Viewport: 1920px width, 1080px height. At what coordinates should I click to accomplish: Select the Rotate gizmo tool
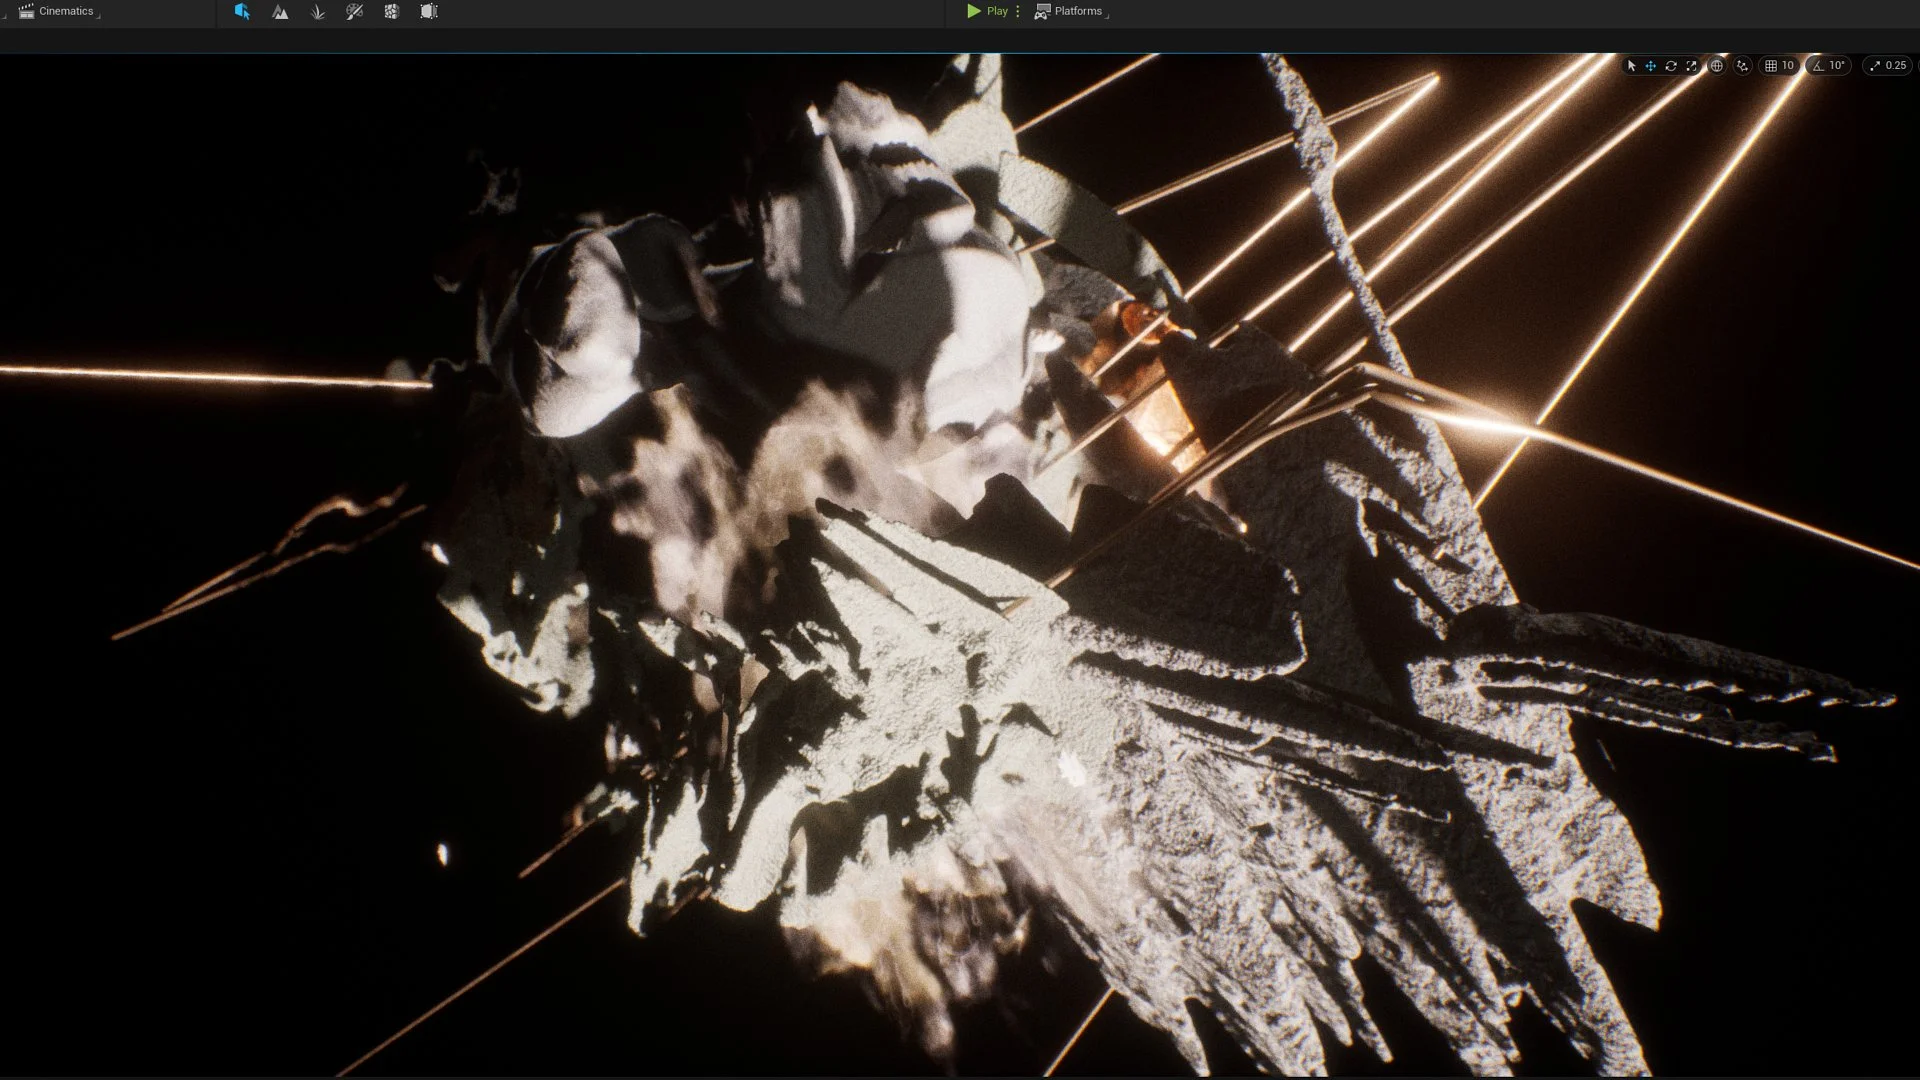[1671, 66]
